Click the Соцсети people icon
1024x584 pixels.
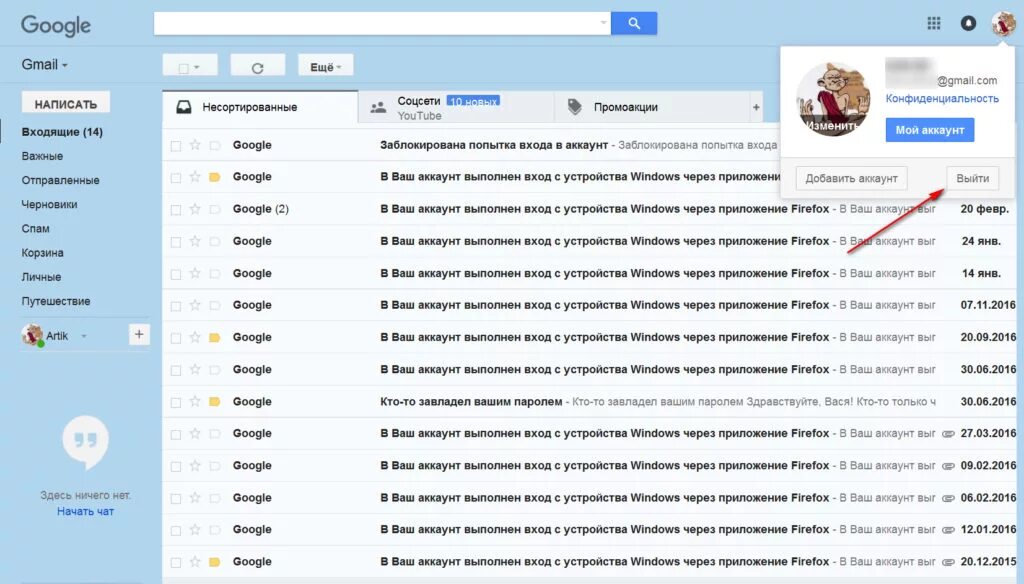point(378,108)
